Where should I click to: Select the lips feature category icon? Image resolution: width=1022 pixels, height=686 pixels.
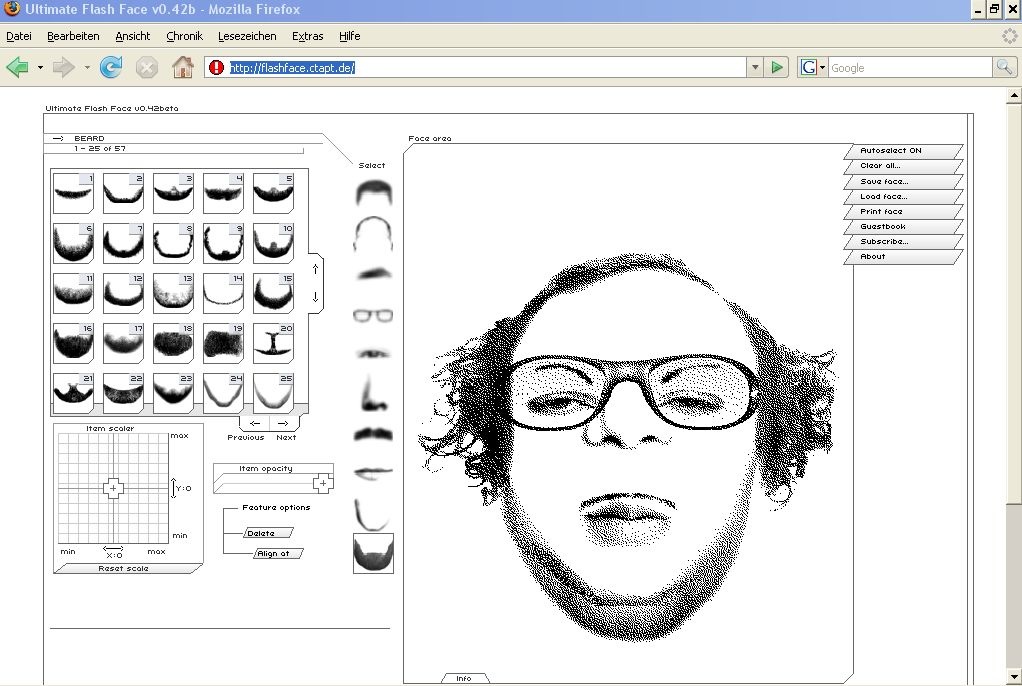(x=373, y=472)
